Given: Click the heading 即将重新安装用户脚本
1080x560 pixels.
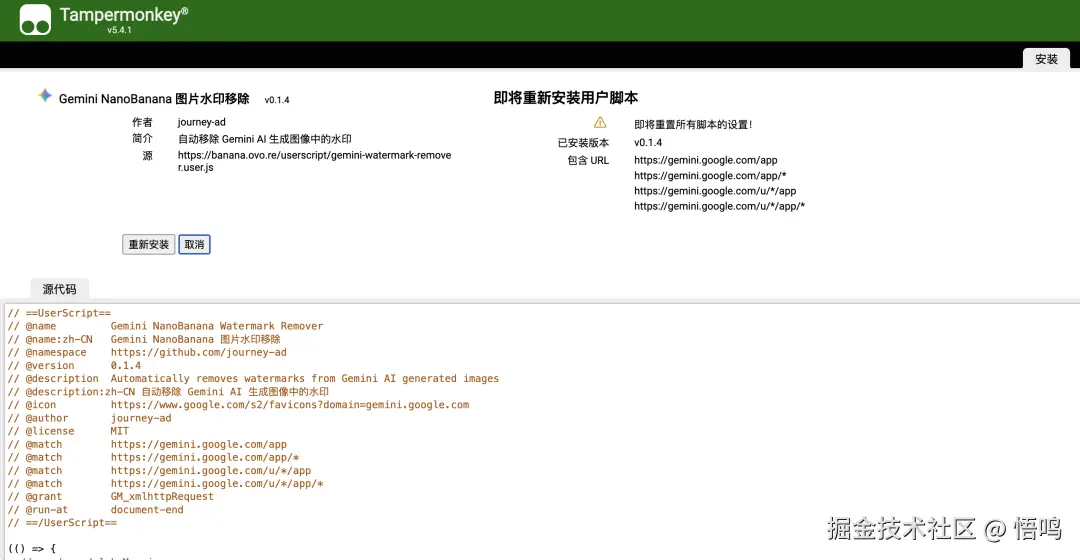Looking at the screenshot, I should 565,98.
